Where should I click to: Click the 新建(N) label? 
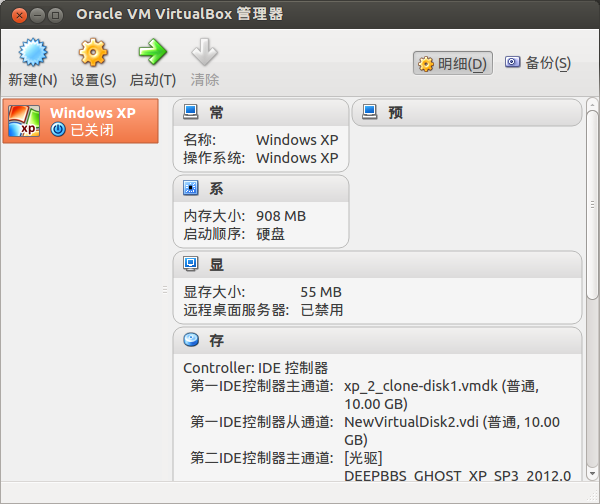click(33, 80)
